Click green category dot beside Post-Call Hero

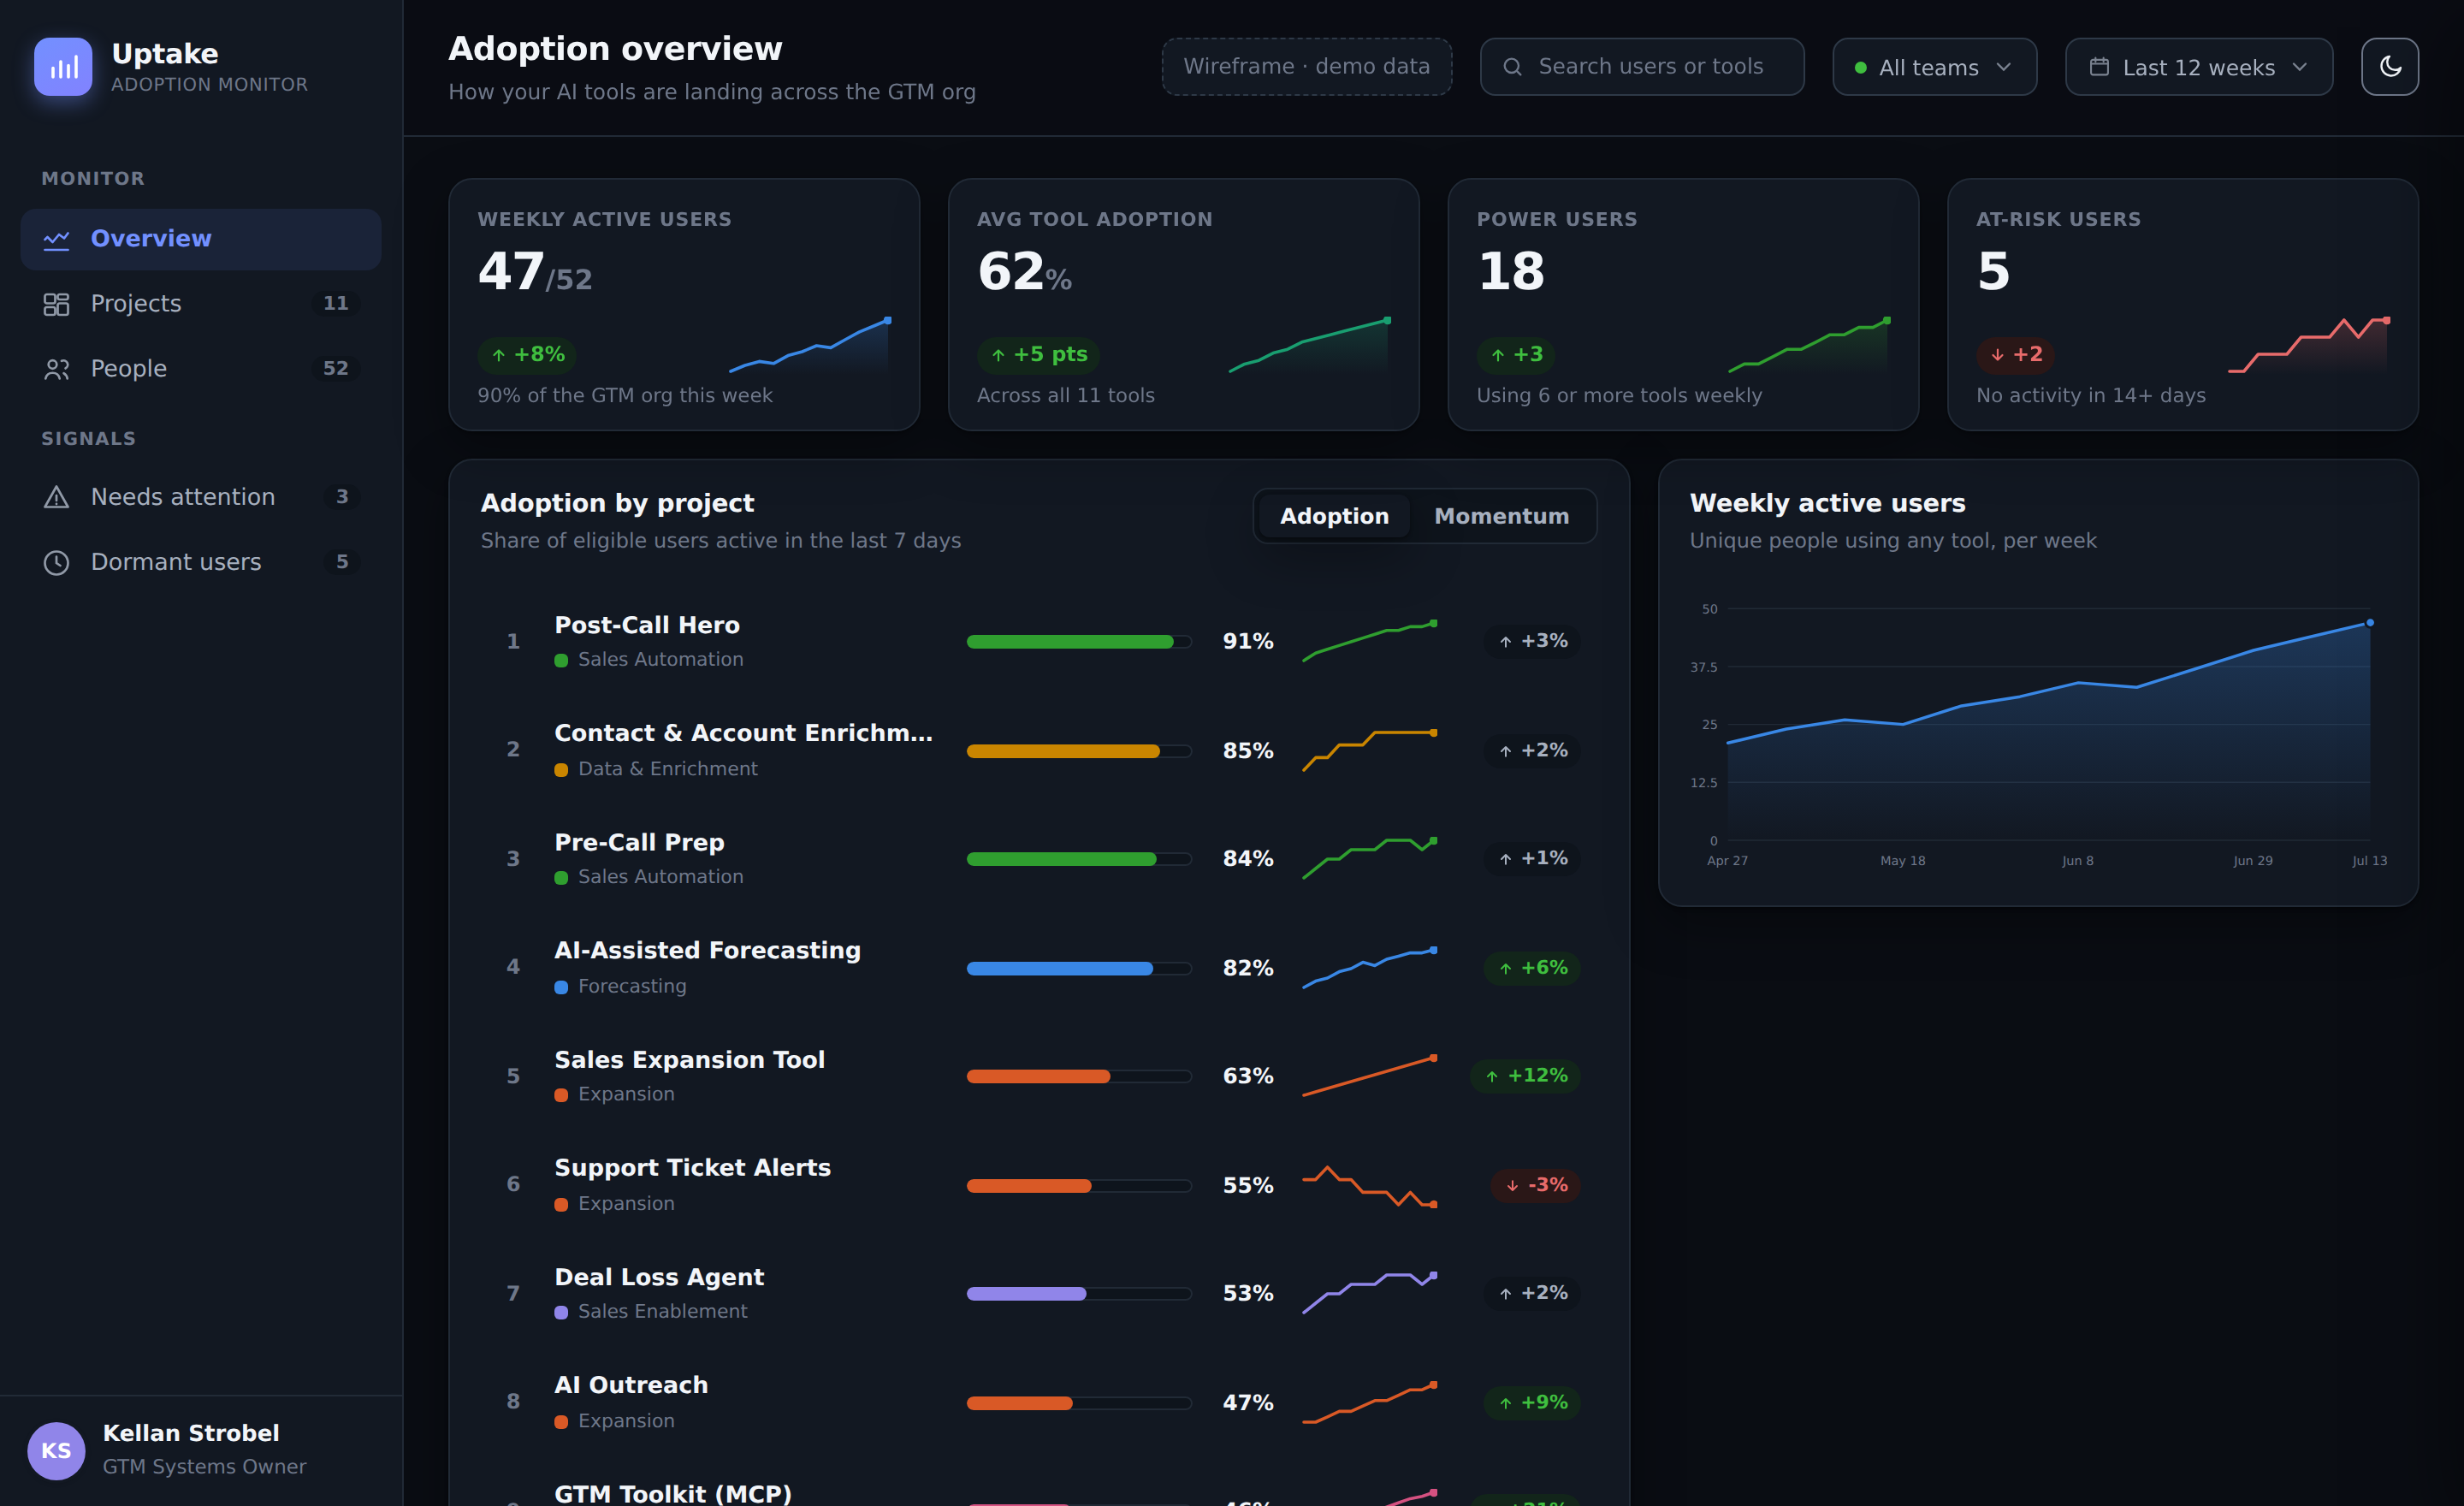click(561, 660)
